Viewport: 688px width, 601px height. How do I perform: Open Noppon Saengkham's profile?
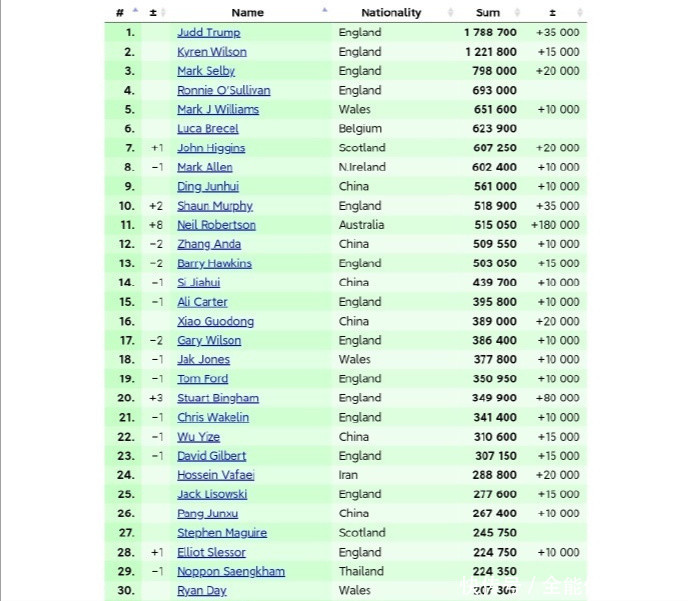click(230, 571)
